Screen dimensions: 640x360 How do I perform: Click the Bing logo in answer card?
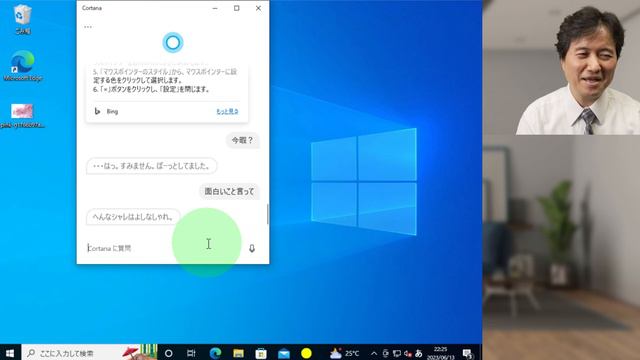click(98, 111)
